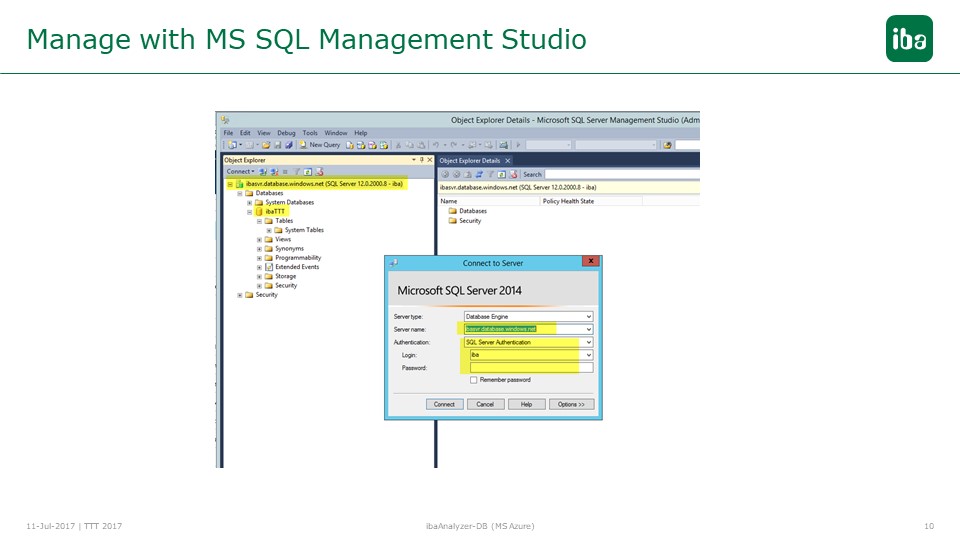
Task: Expand the System Tables node
Action: tap(269, 230)
